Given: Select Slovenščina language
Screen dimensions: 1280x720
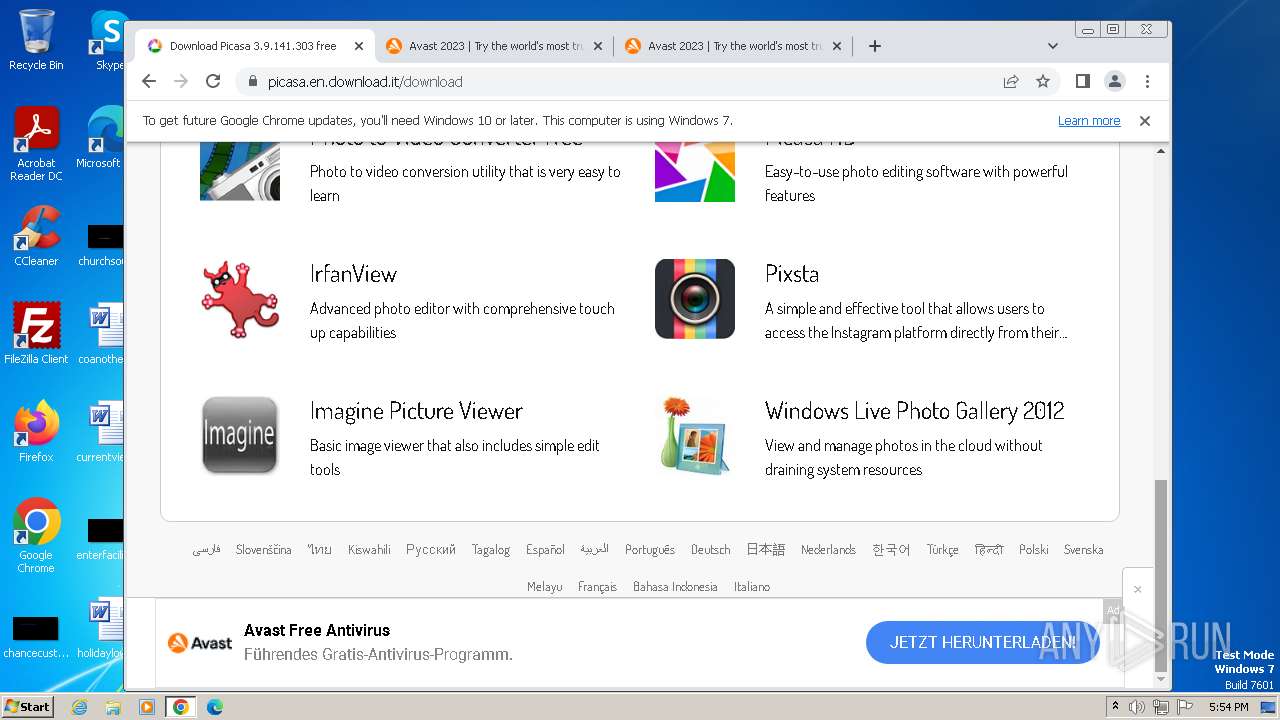Looking at the screenshot, I should click(264, 550).
